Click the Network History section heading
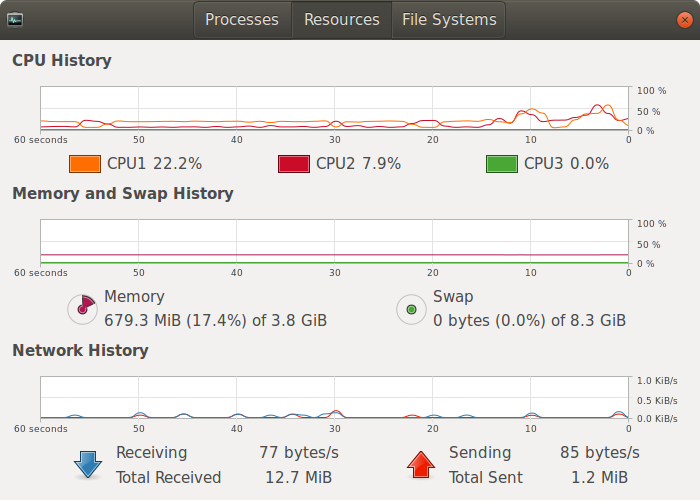 [x=80, y=351]
